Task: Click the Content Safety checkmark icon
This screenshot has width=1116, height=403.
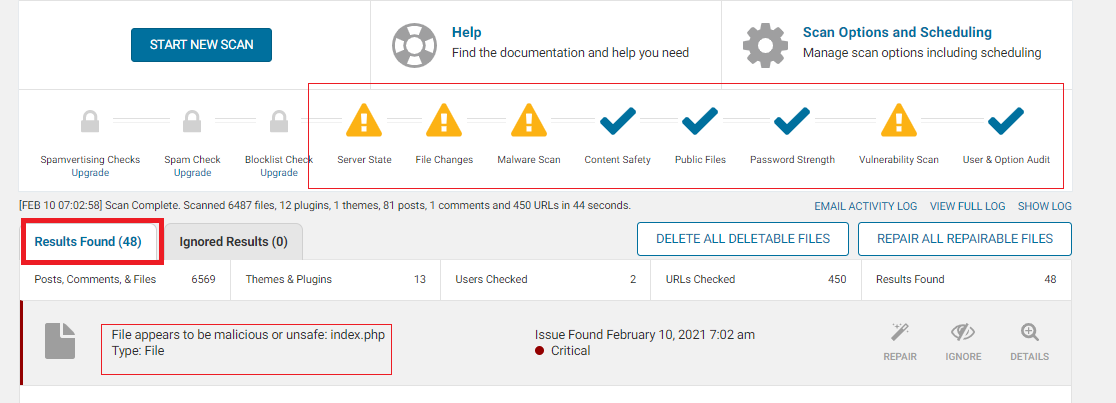Action: click(617, 122)
